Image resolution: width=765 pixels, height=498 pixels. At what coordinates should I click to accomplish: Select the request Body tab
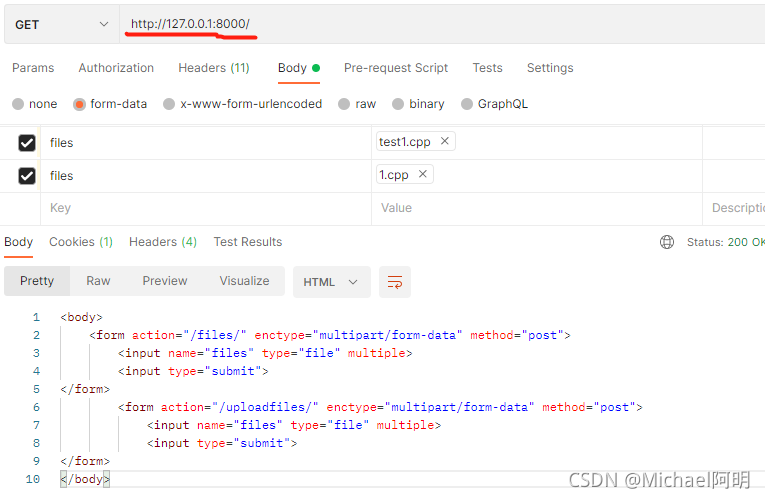point(299,68)
